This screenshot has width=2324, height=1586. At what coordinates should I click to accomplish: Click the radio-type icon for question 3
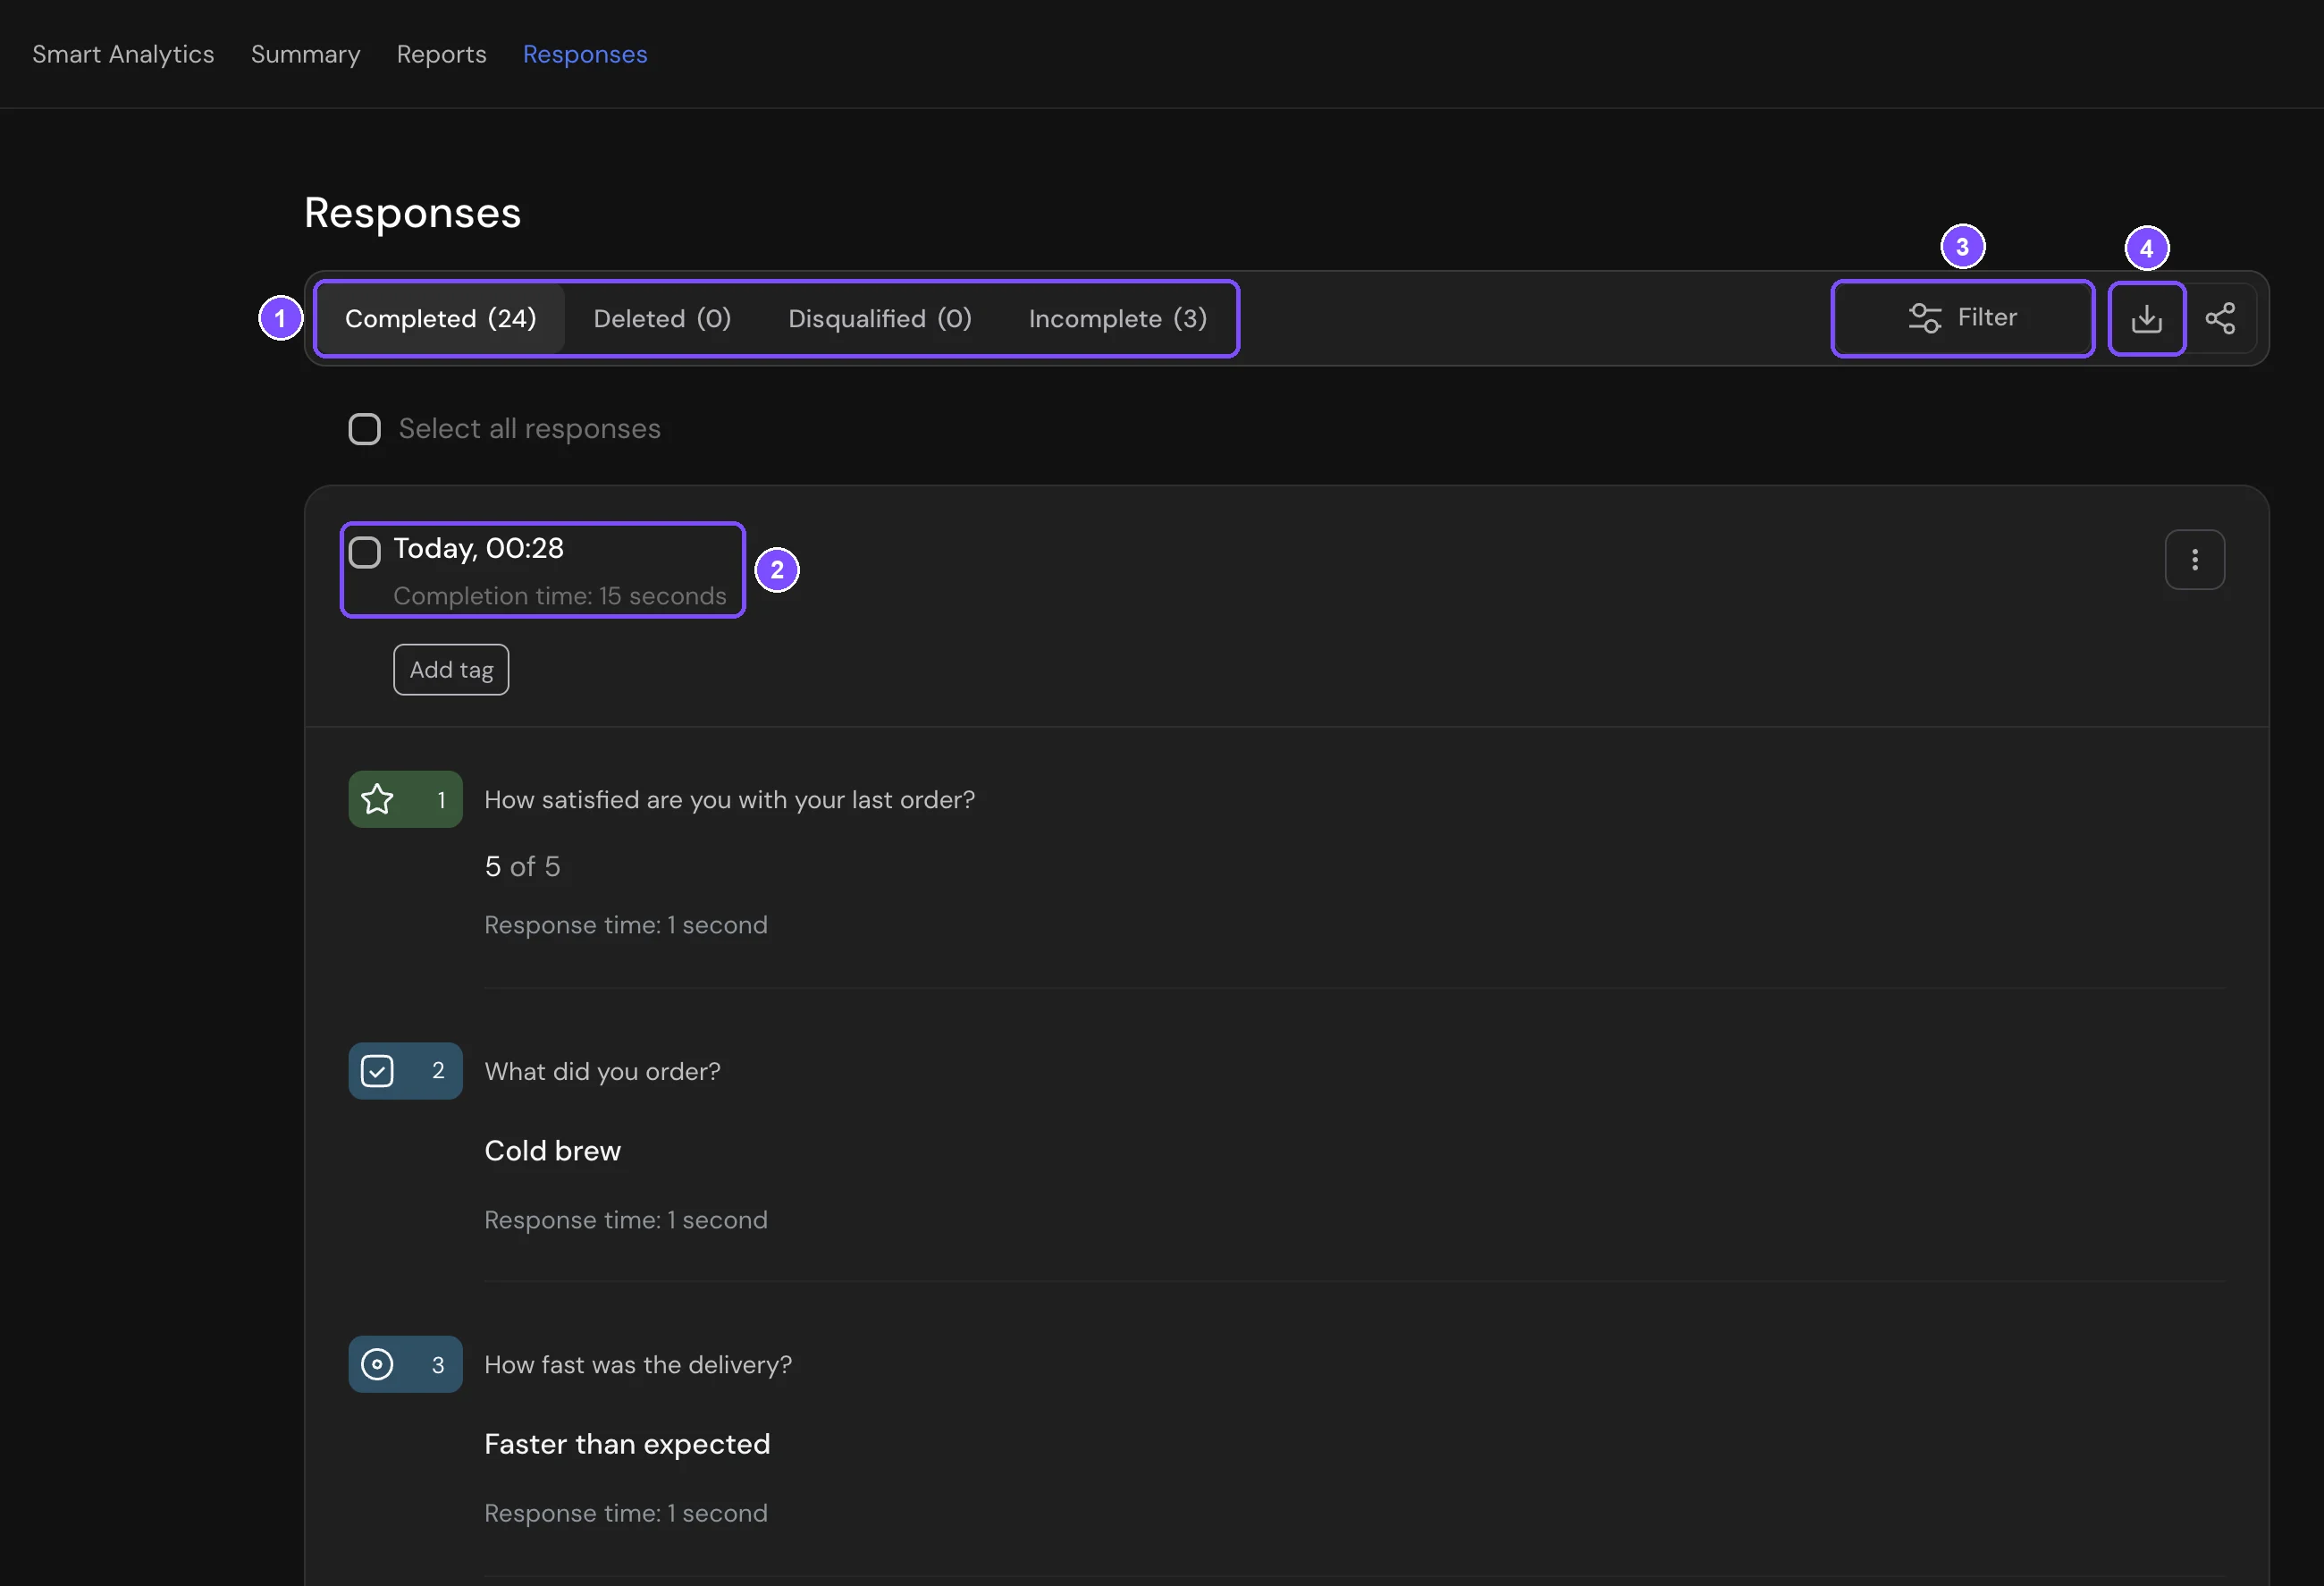coord(377,1364)
